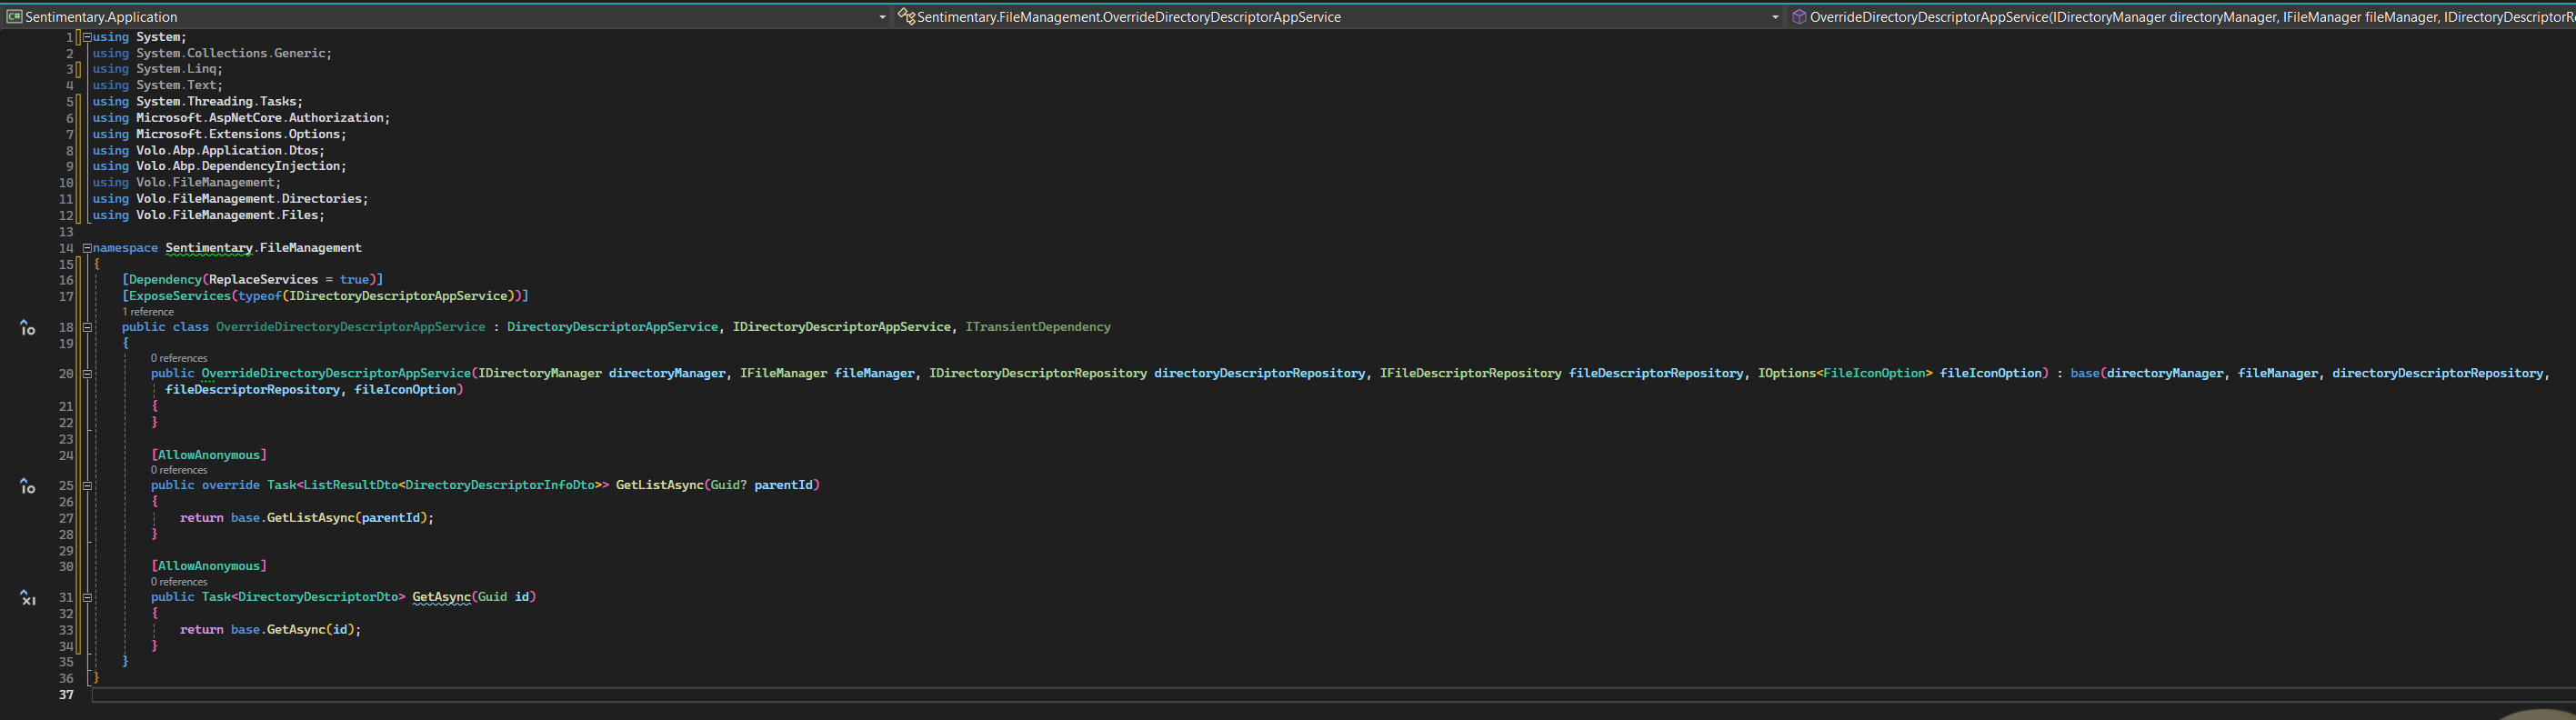The width and height of the screenshot is (2576, 720).
Task: Collapse the using directives block at line 1
Action: click(x=87, y=37)
